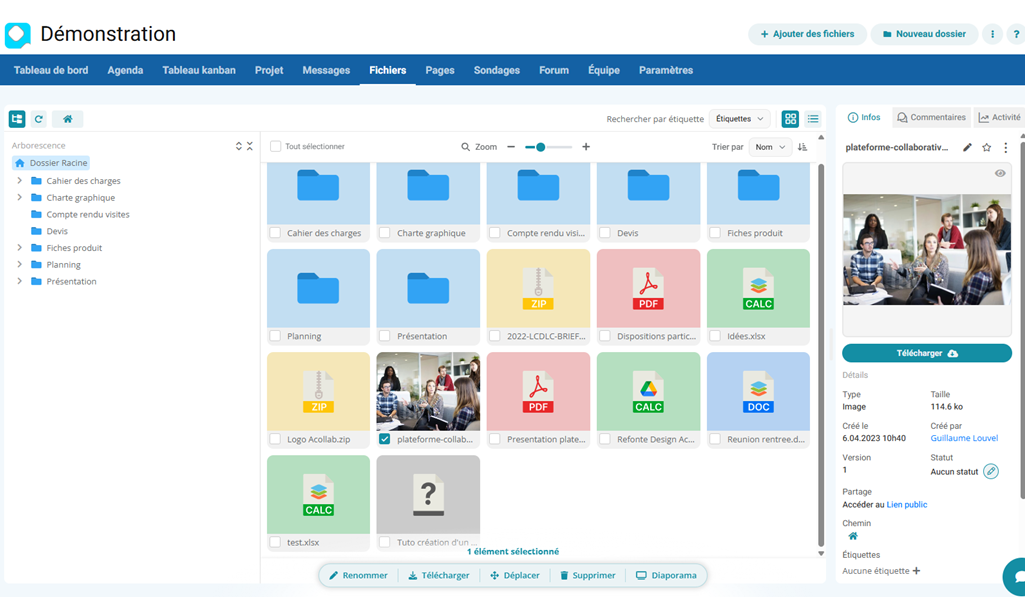Click the Télécharger button in details panel
Screen dimensions: 1025x597
coord(926,352)
